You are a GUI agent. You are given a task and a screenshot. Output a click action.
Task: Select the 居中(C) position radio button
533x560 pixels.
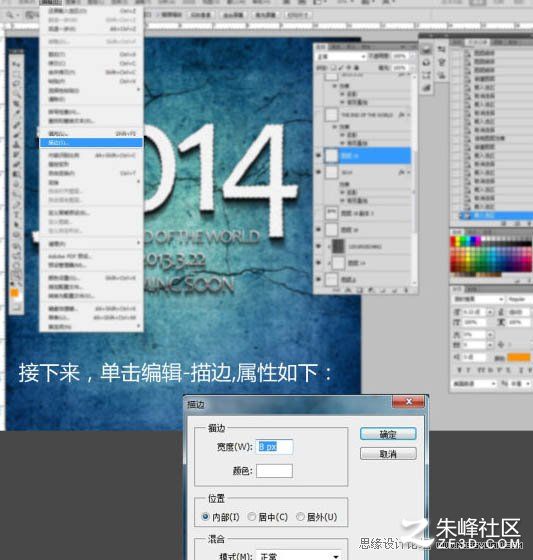[x=268, y=517]
